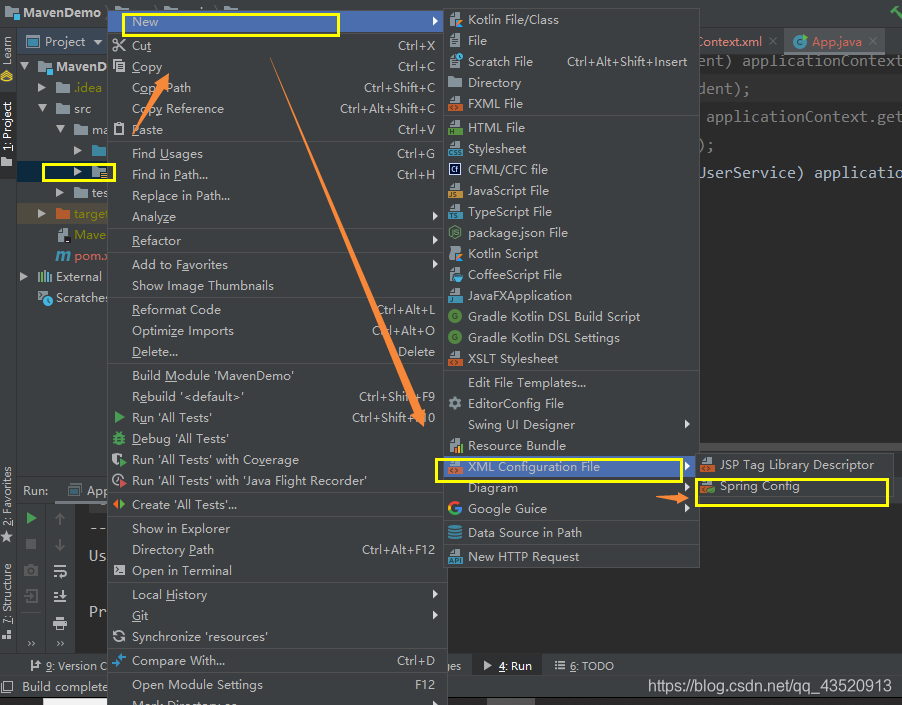Create a JavaScript File
Screen dimensions: 902x705
571,191
